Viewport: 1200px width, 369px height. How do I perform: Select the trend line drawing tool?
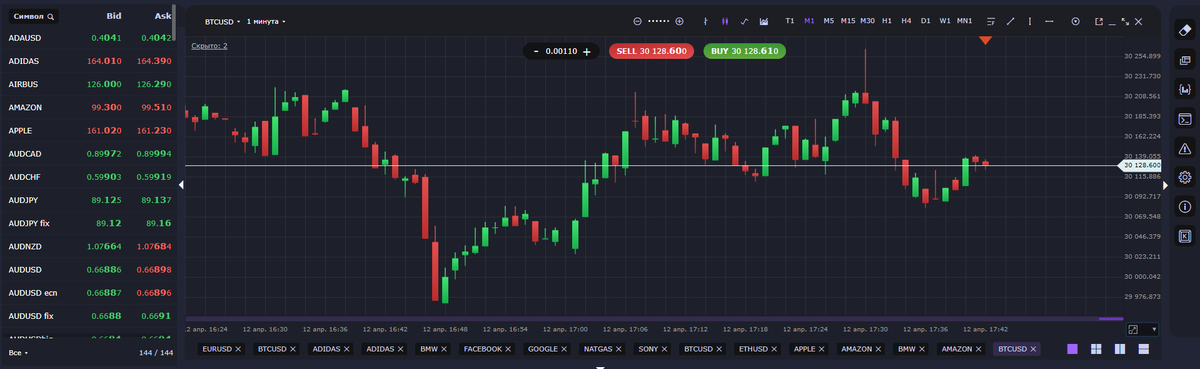(x=1011, y=21)
